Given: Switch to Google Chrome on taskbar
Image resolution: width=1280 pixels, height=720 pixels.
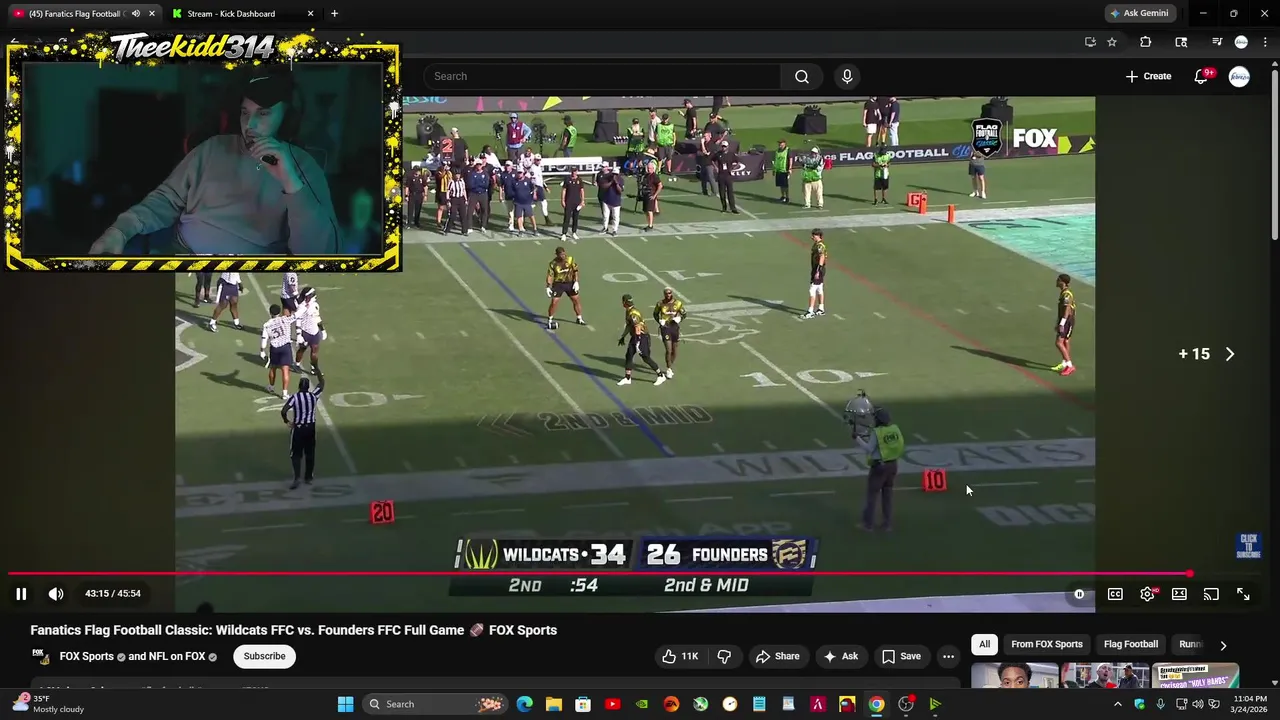Looking at the screenshot, I should click(x=876, y=704).
